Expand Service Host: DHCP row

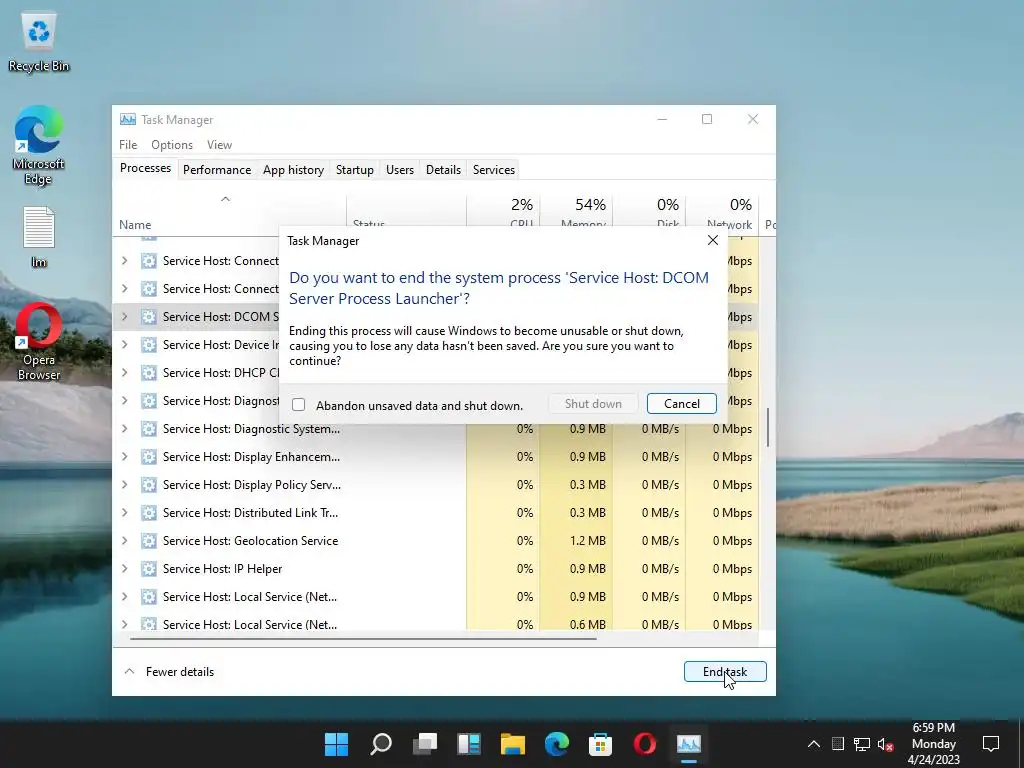point(125,373)
